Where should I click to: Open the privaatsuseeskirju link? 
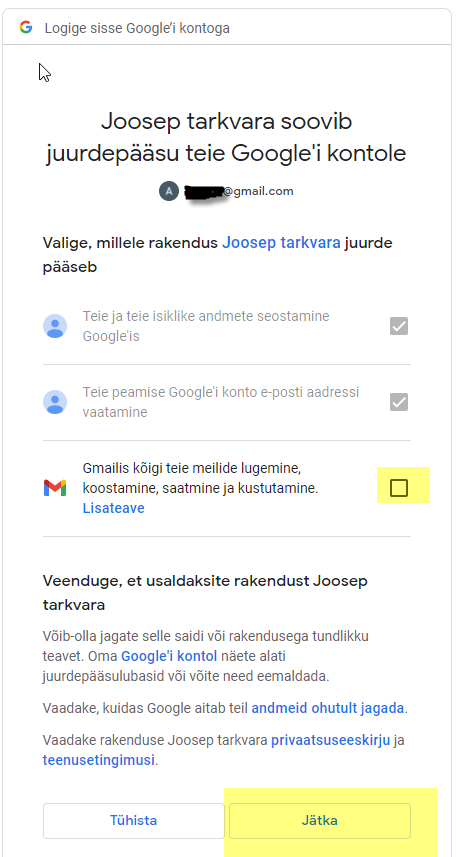[x=331, y=740]
